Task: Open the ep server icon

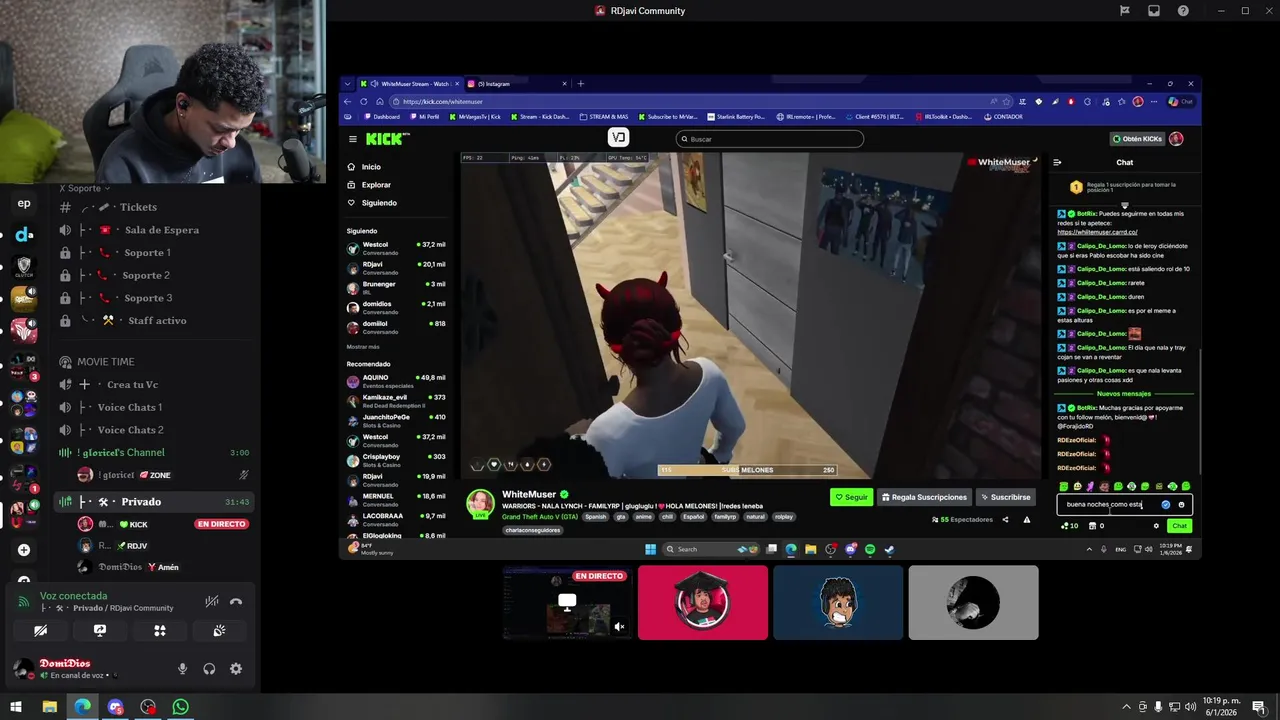Action: (x=24, y=204)
